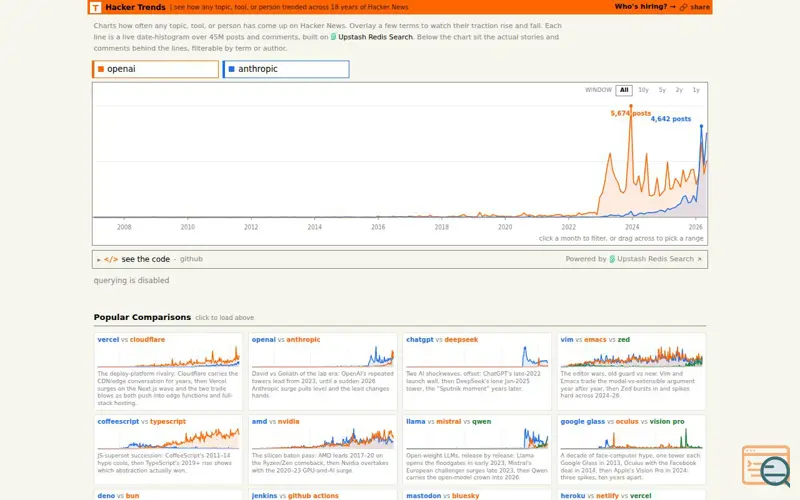800x500 pixels.
Task: Select the 1y window range
Action: [x=696, y=90]
